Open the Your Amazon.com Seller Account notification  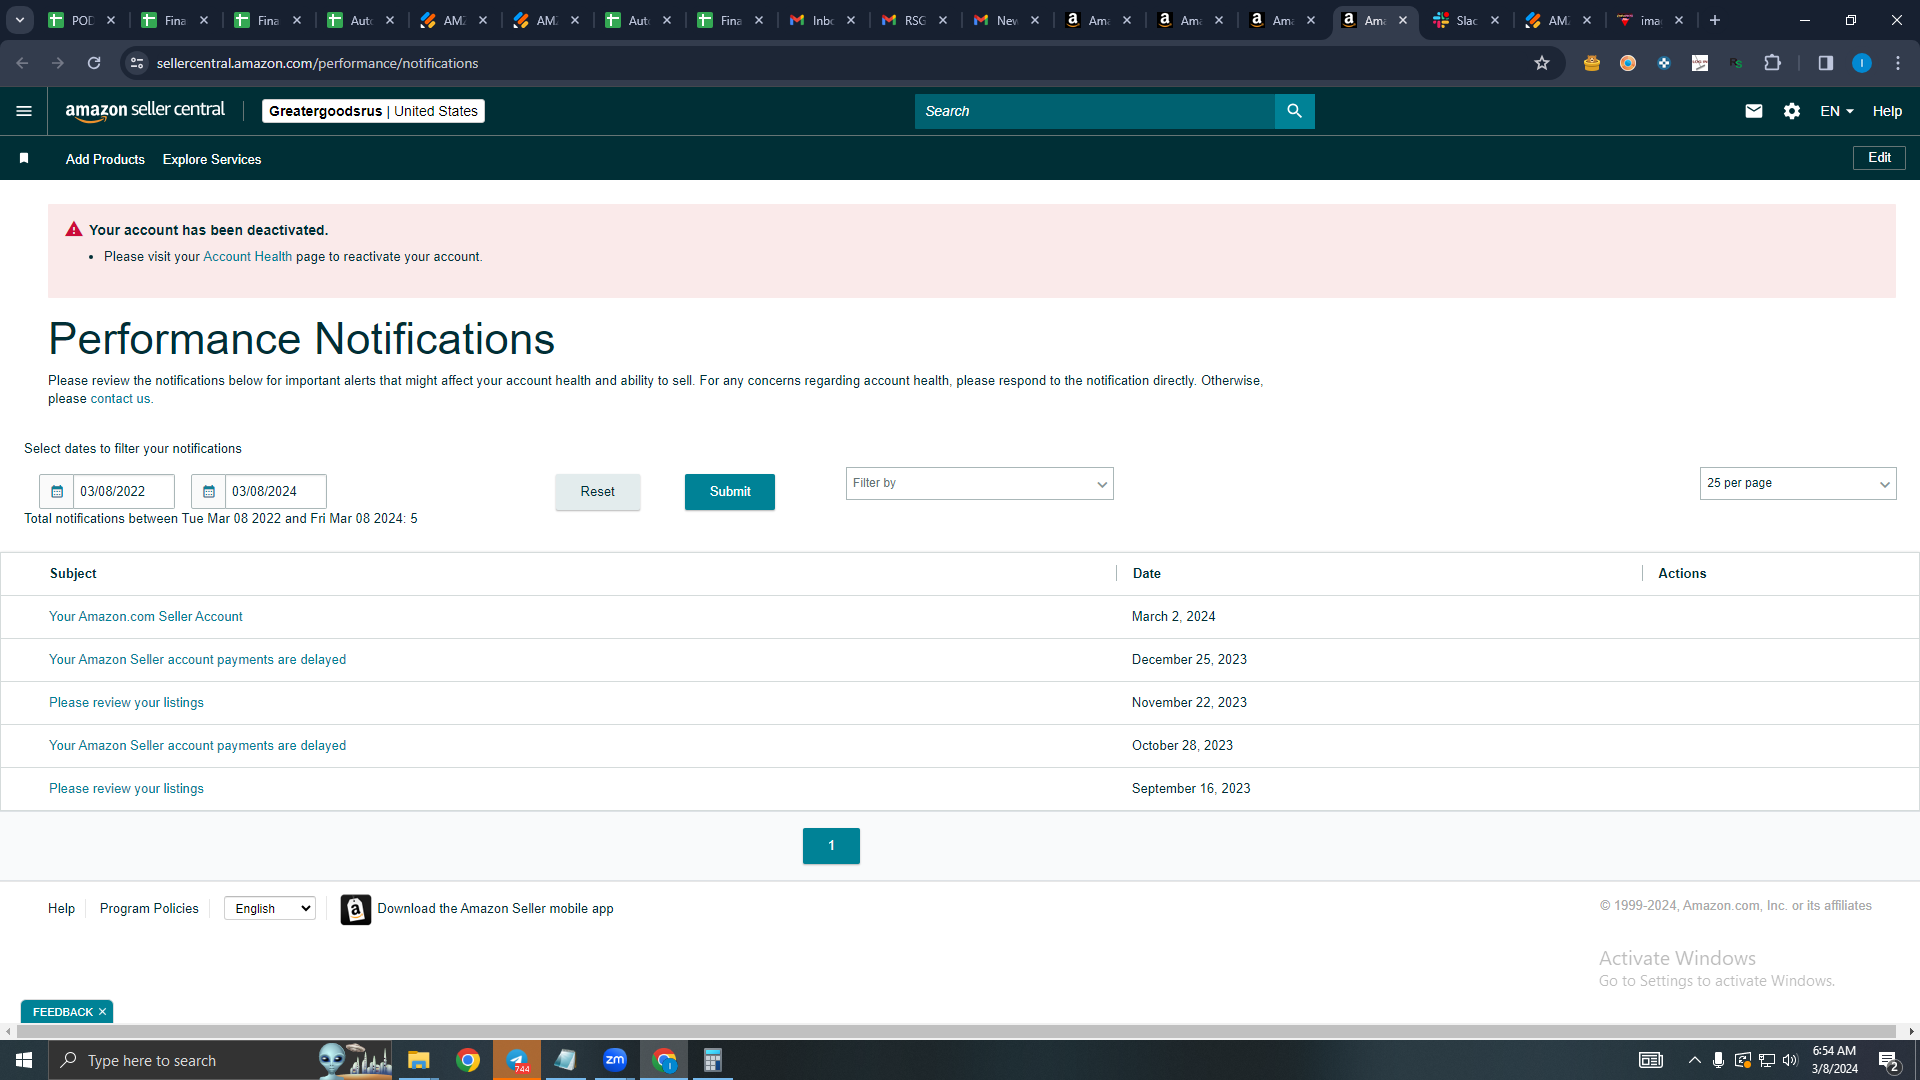point(146,617)
